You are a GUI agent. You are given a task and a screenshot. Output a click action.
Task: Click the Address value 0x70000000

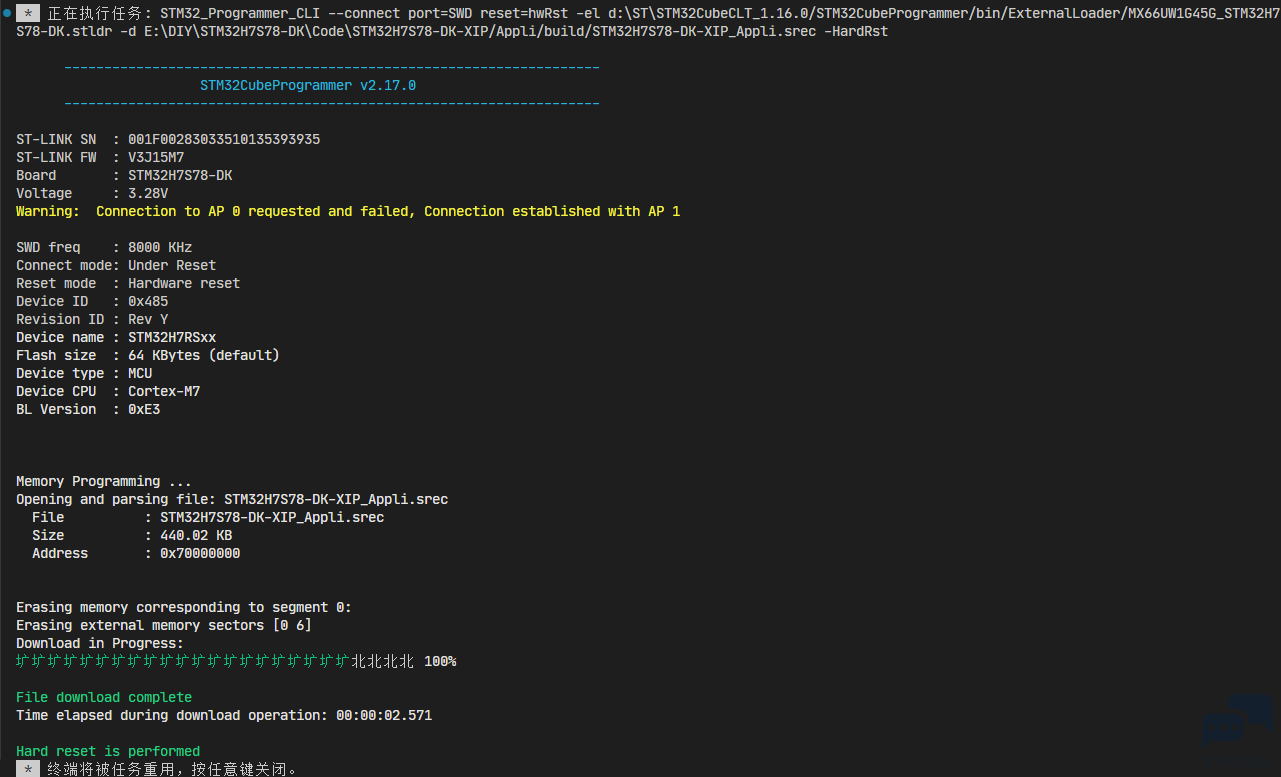[x=200, y=553]
